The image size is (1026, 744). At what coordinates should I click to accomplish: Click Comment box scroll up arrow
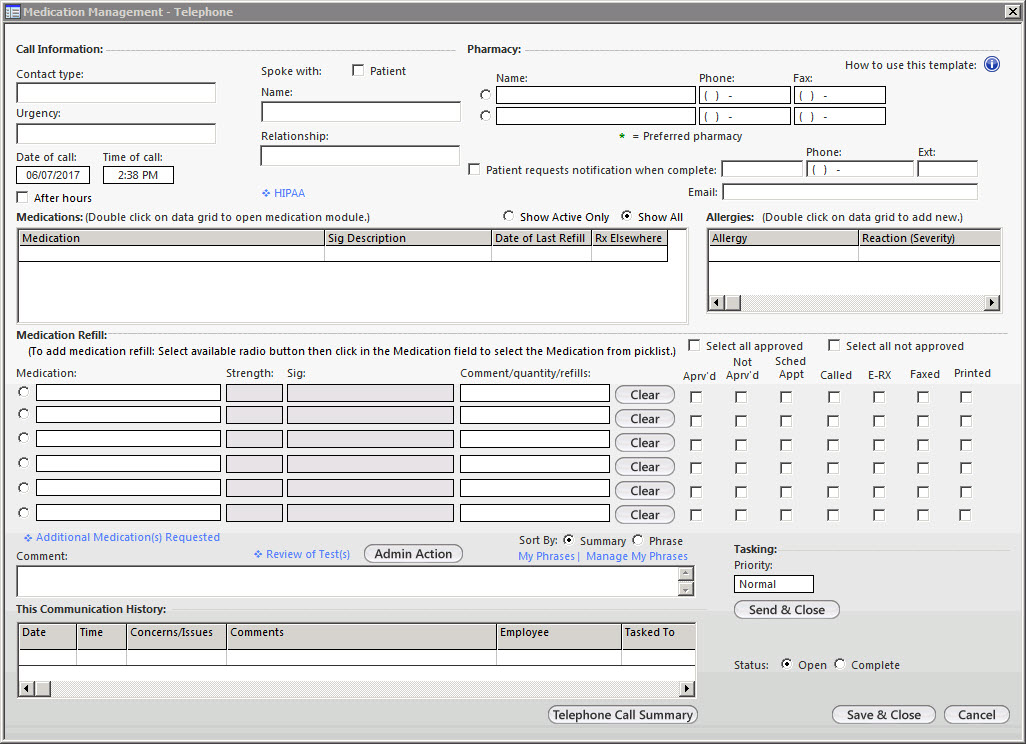(686, 574)
